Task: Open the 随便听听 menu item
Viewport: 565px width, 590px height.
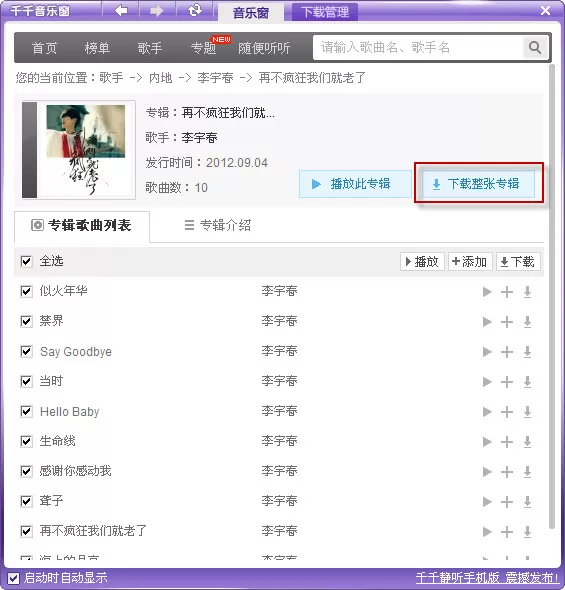Action: click(264, 48)
